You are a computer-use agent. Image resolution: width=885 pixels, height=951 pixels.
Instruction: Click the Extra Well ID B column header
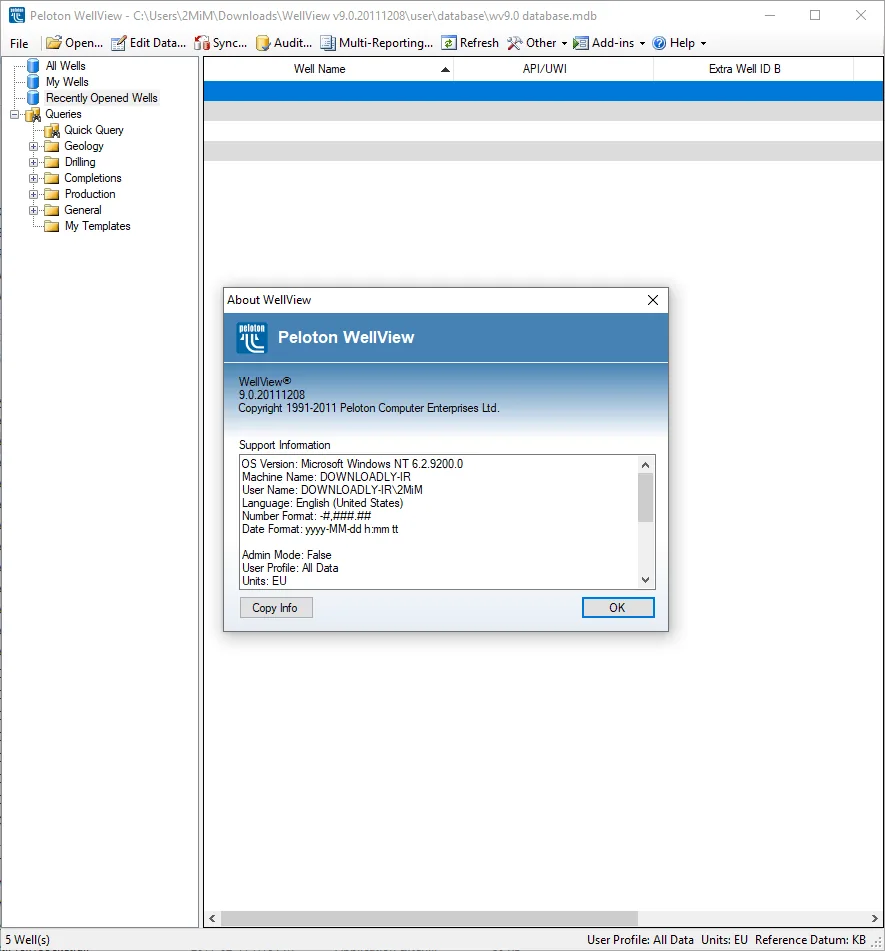tap(753, 69)
